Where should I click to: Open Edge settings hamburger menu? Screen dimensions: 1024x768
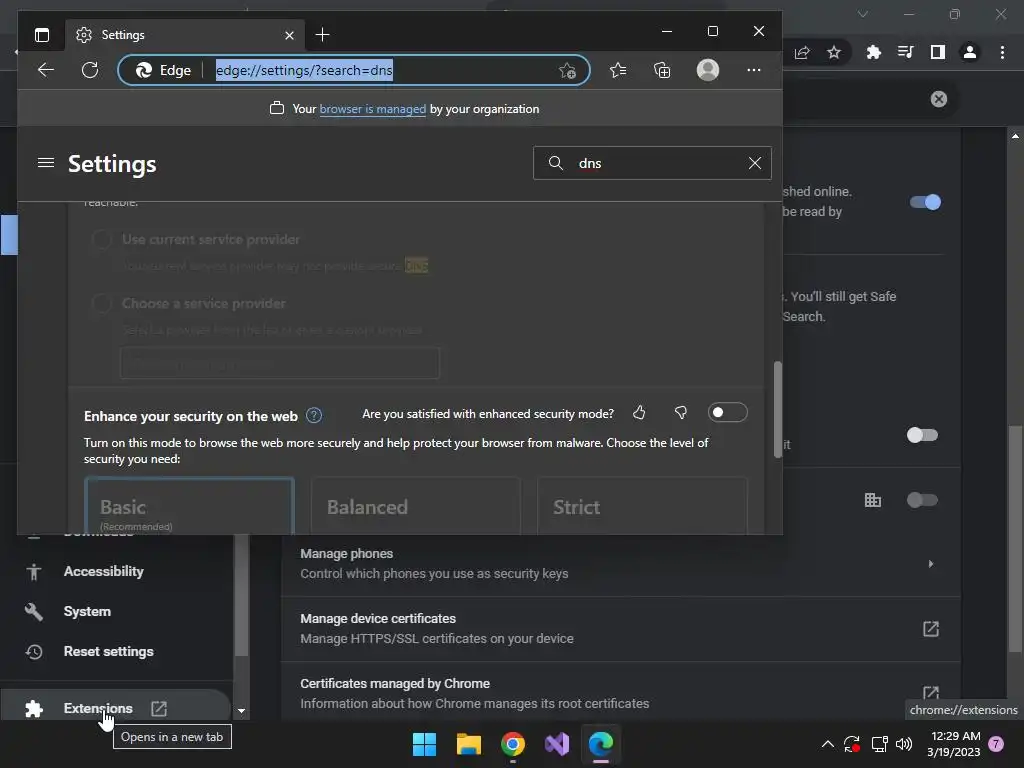pyautogui.click(x=46, y=163)
